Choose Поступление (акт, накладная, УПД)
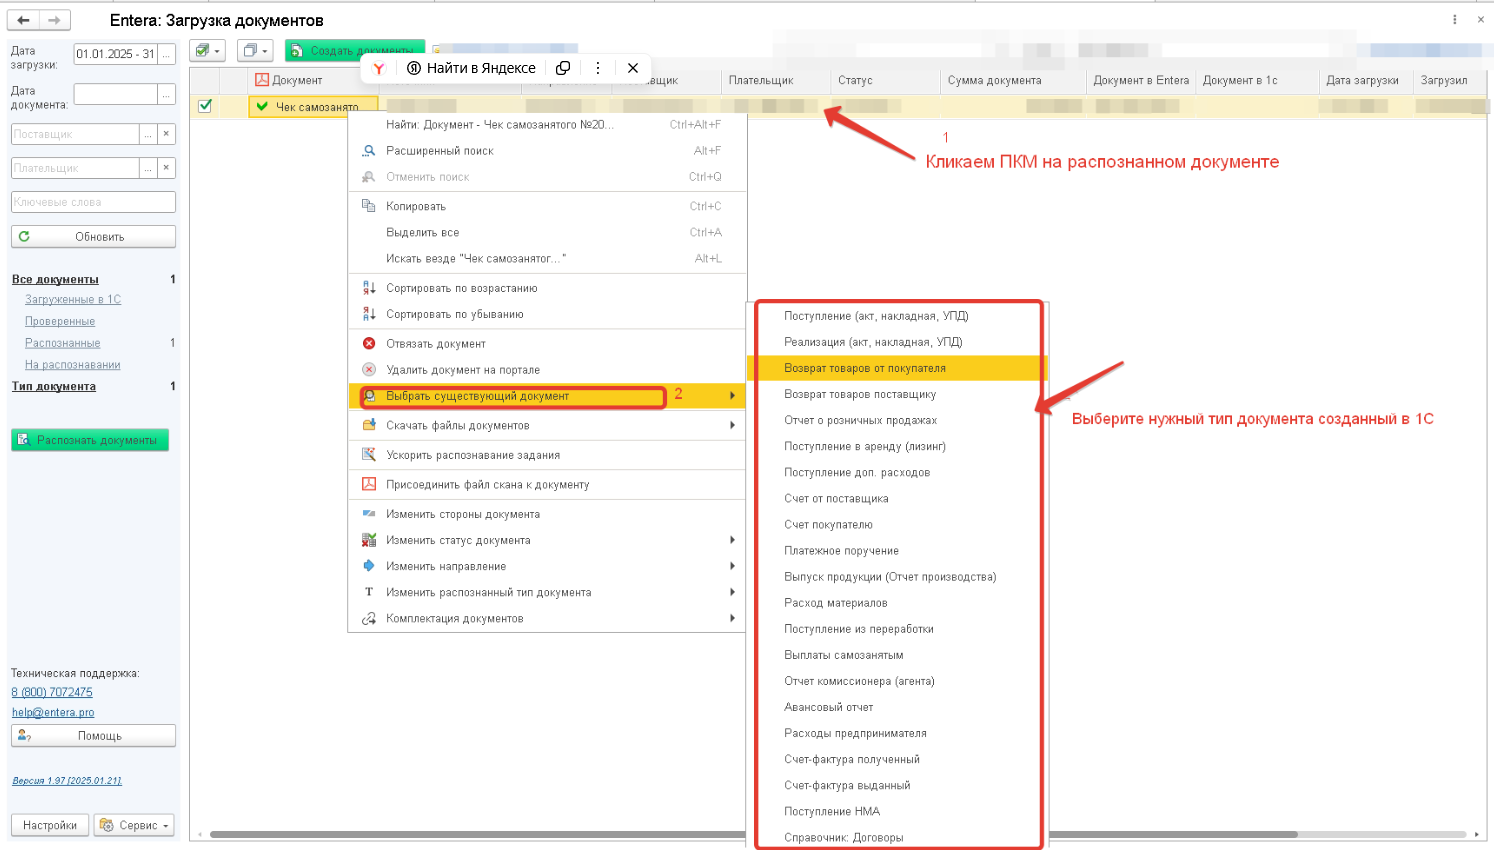 [x=897, y=316]
